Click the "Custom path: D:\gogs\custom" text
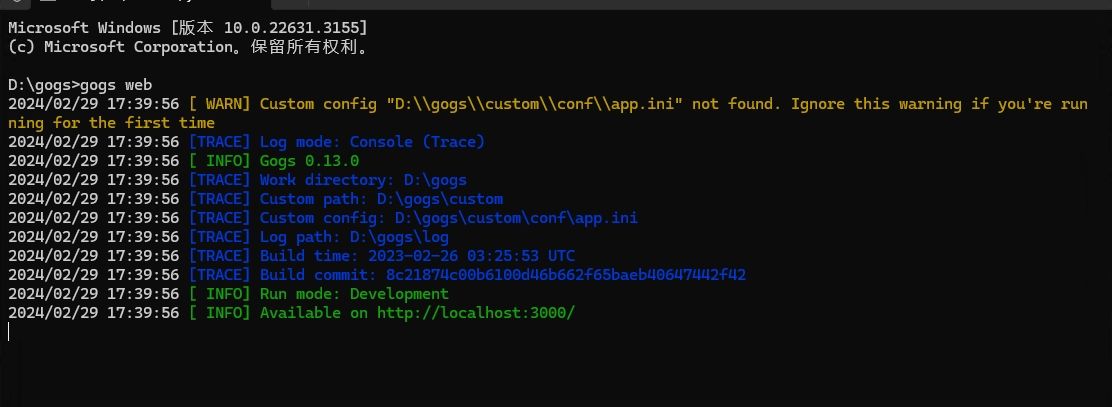The width and height of the screenshot is (1112, 407). point(381,199)
